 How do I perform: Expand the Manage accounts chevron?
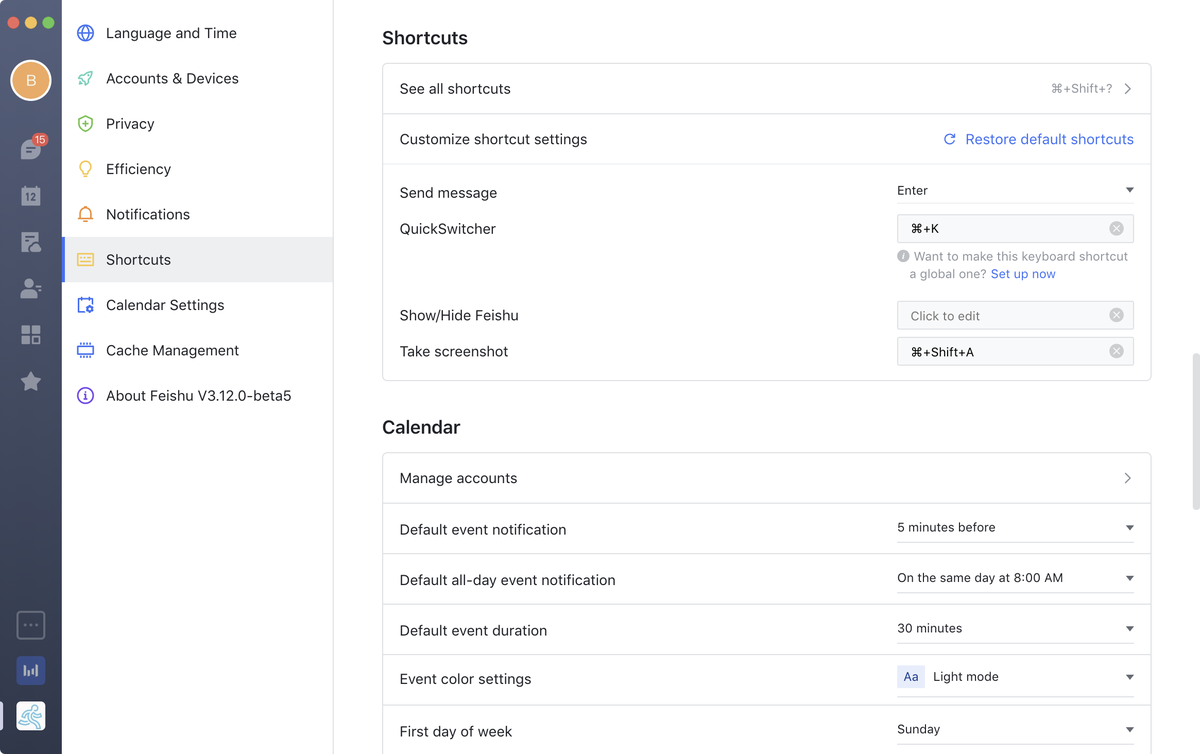click(x=1127, y=478)
